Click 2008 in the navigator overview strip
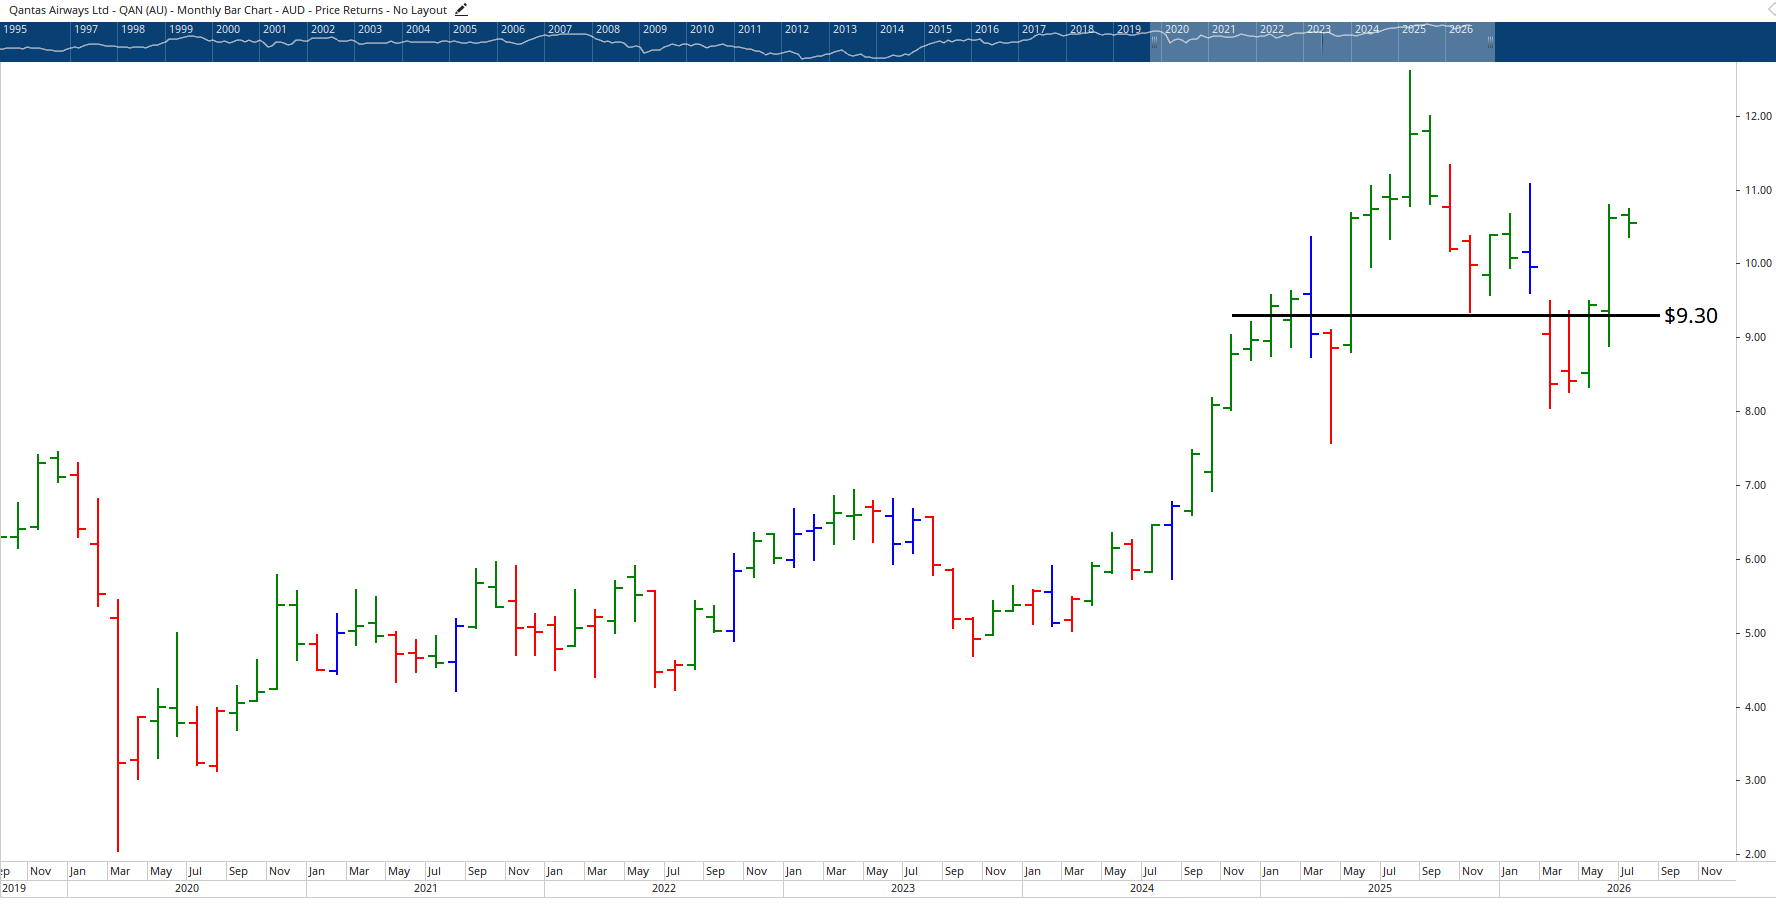The image size is (1776, 904). tap(608, 29)
